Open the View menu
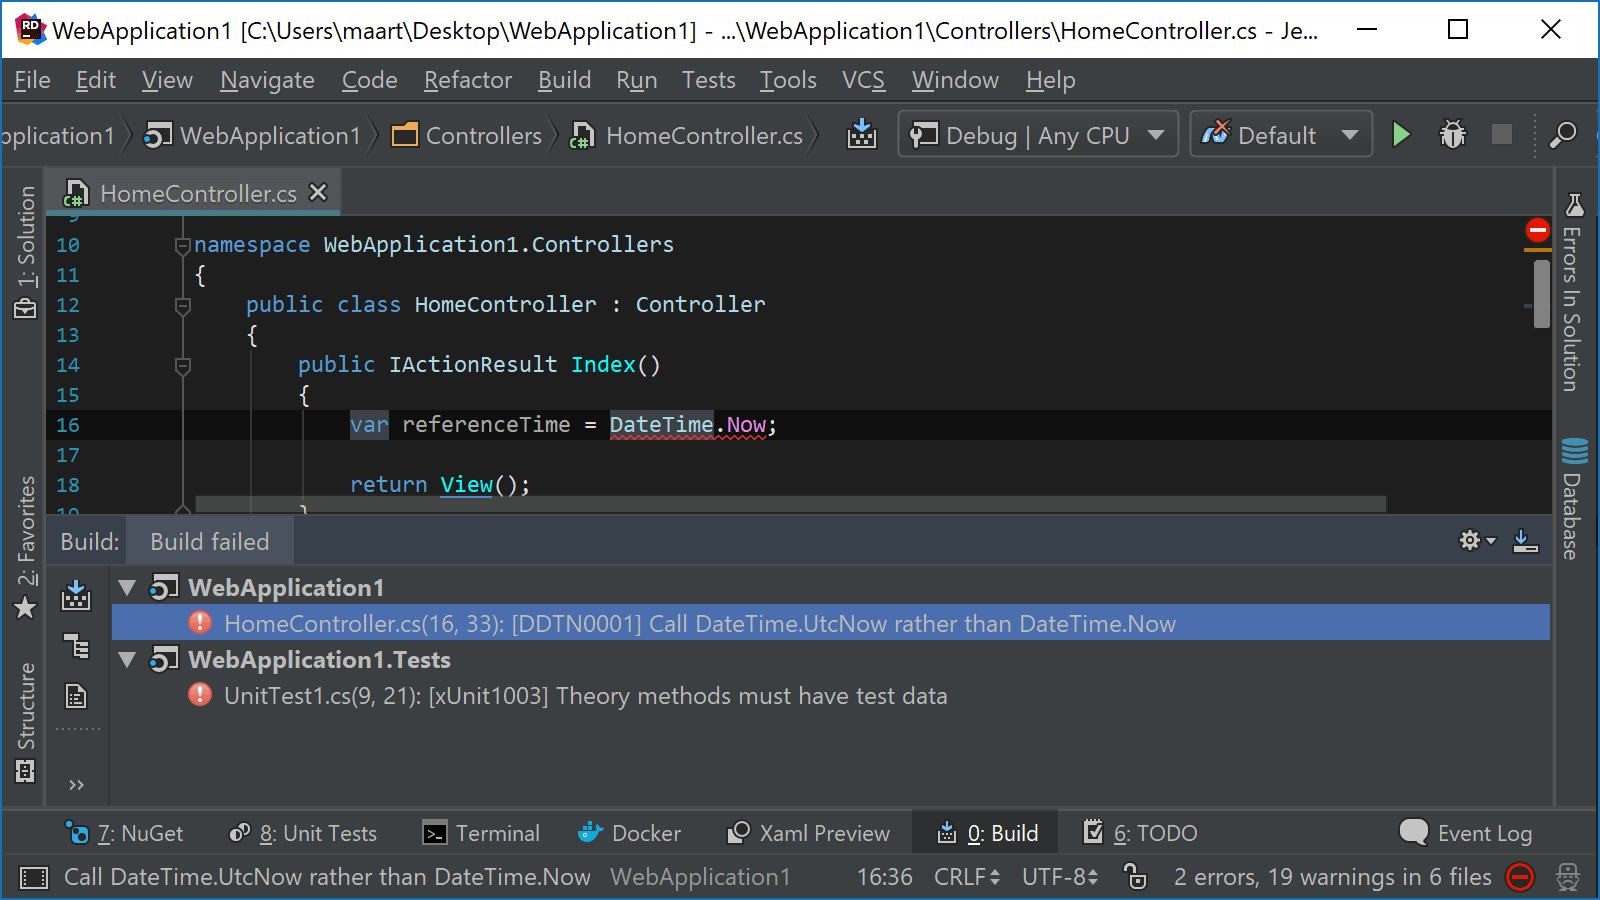This screenshot has height=900, width=1600. 167,80
